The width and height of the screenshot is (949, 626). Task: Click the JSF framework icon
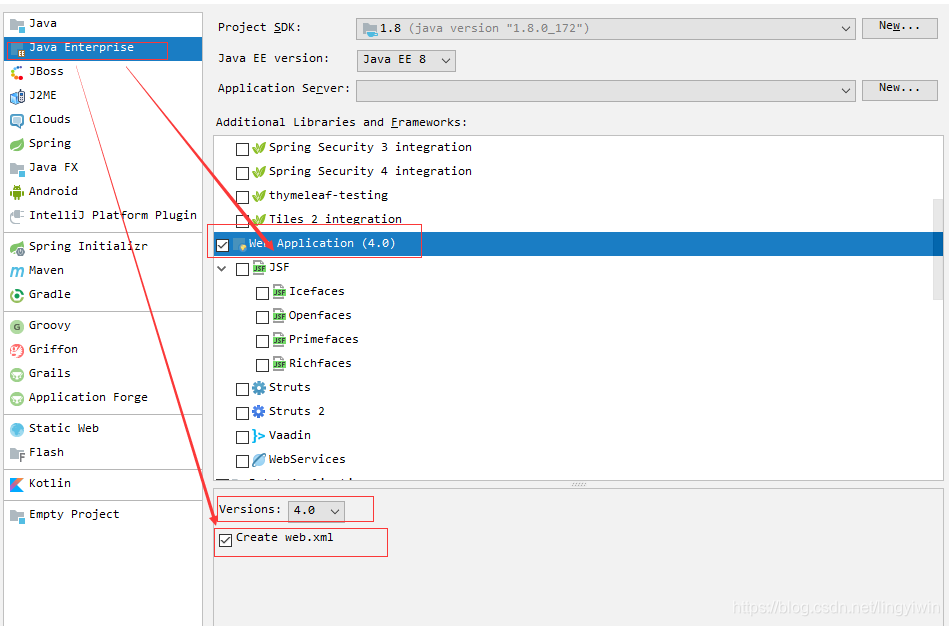[x=259, y=268]
